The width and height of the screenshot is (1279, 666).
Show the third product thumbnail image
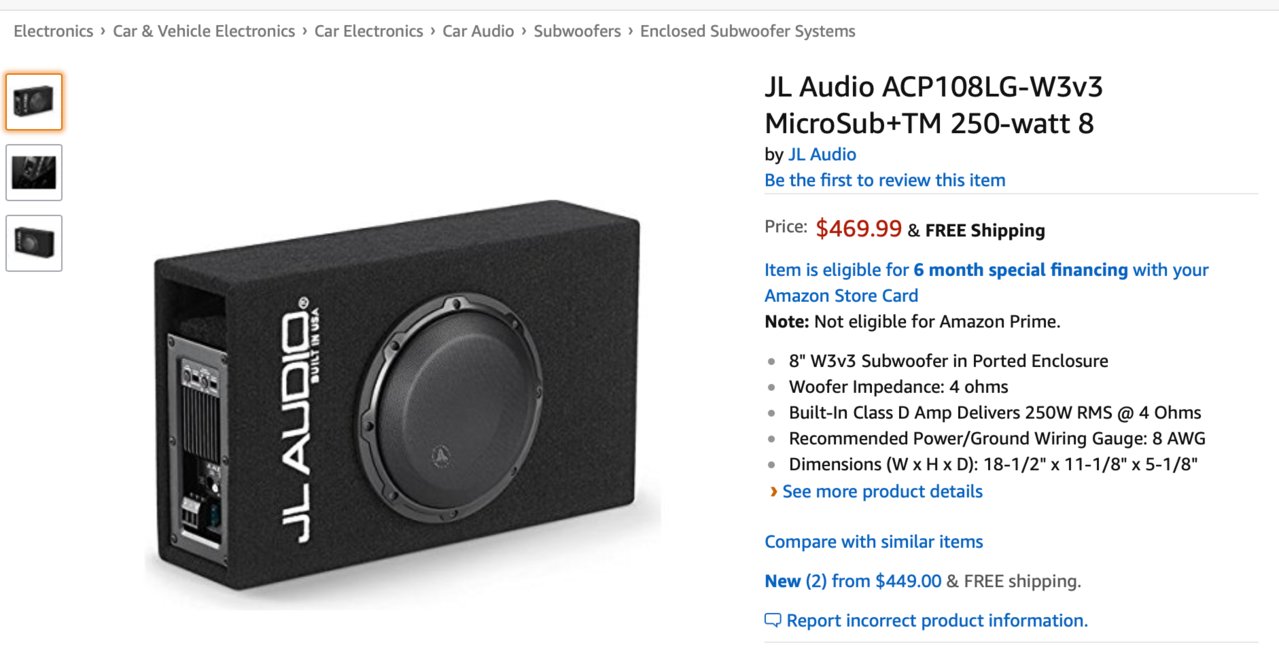pos(34,243)
